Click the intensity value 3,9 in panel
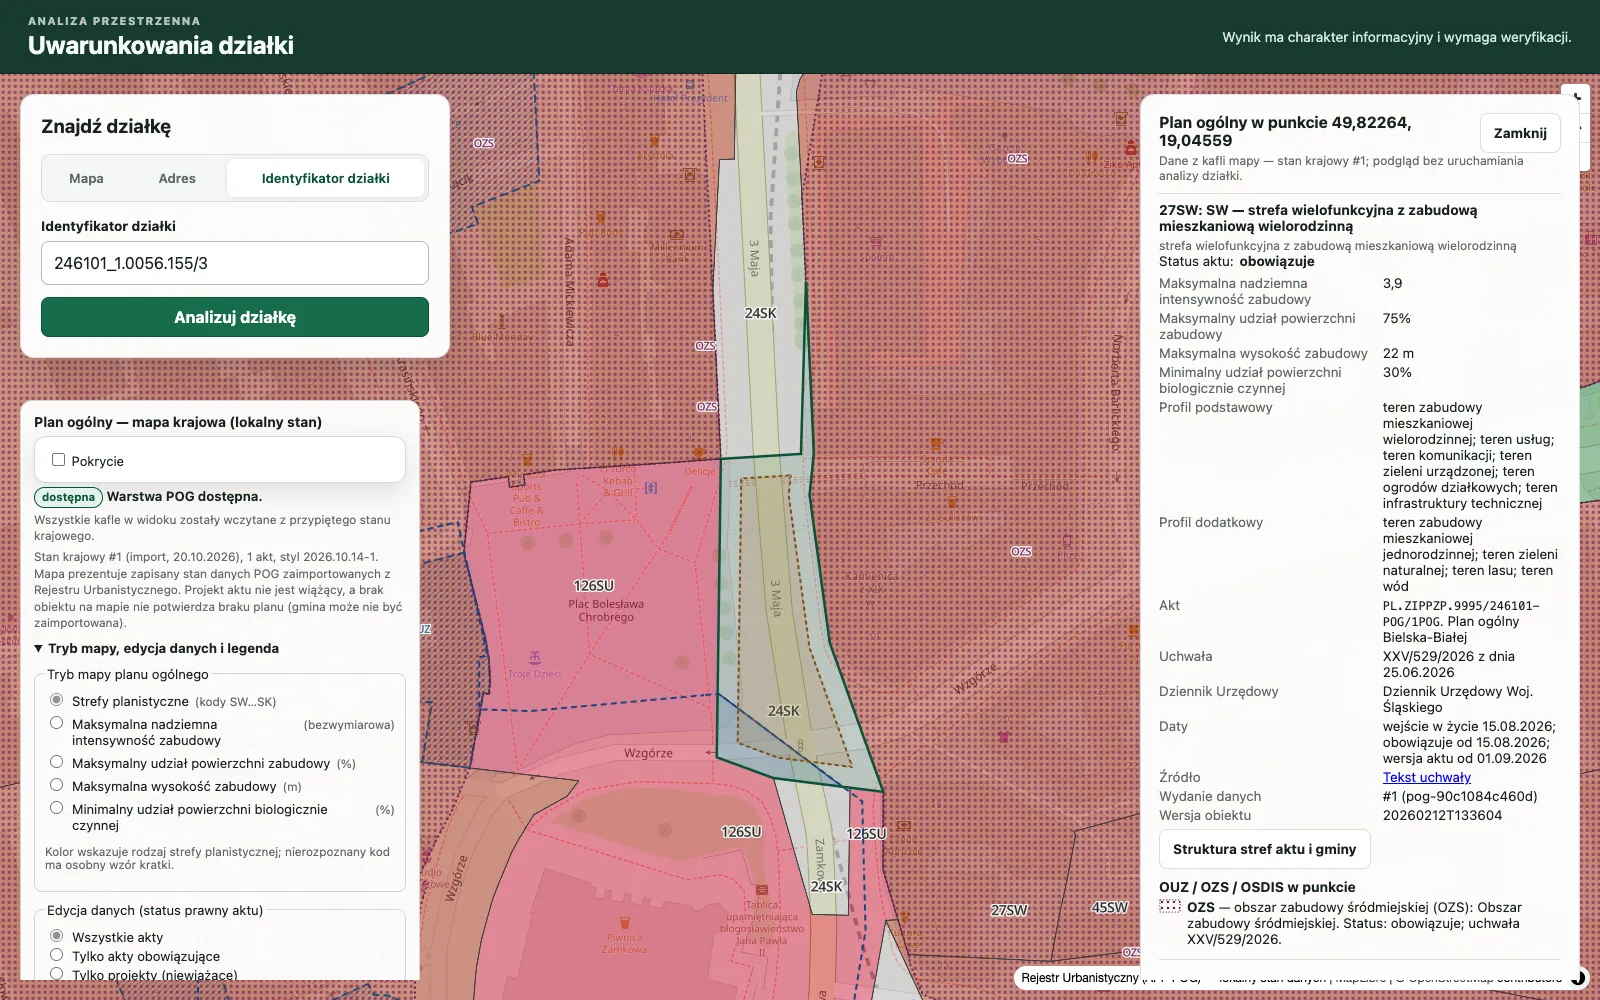The image size is (1600, 1000). (1392, 283)
